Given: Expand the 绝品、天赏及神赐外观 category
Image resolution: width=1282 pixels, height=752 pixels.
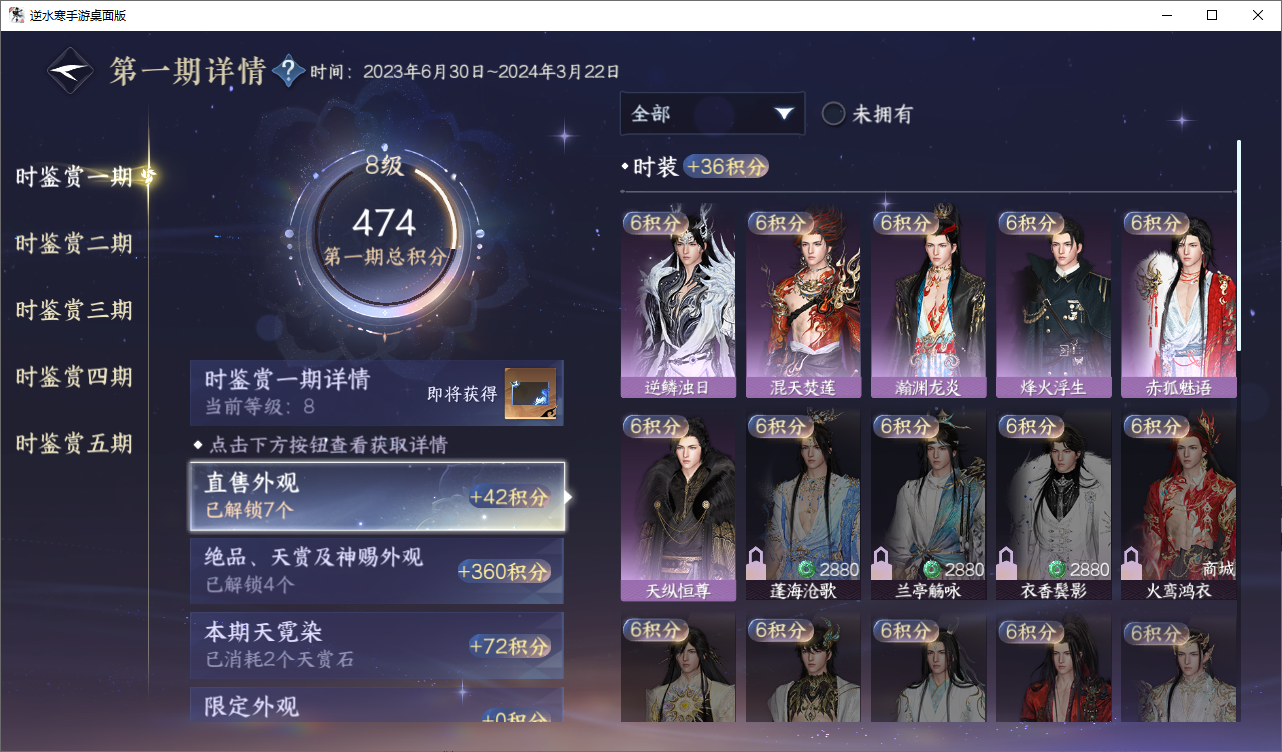Looking at the screenshot, I should [x=377, y=570].
